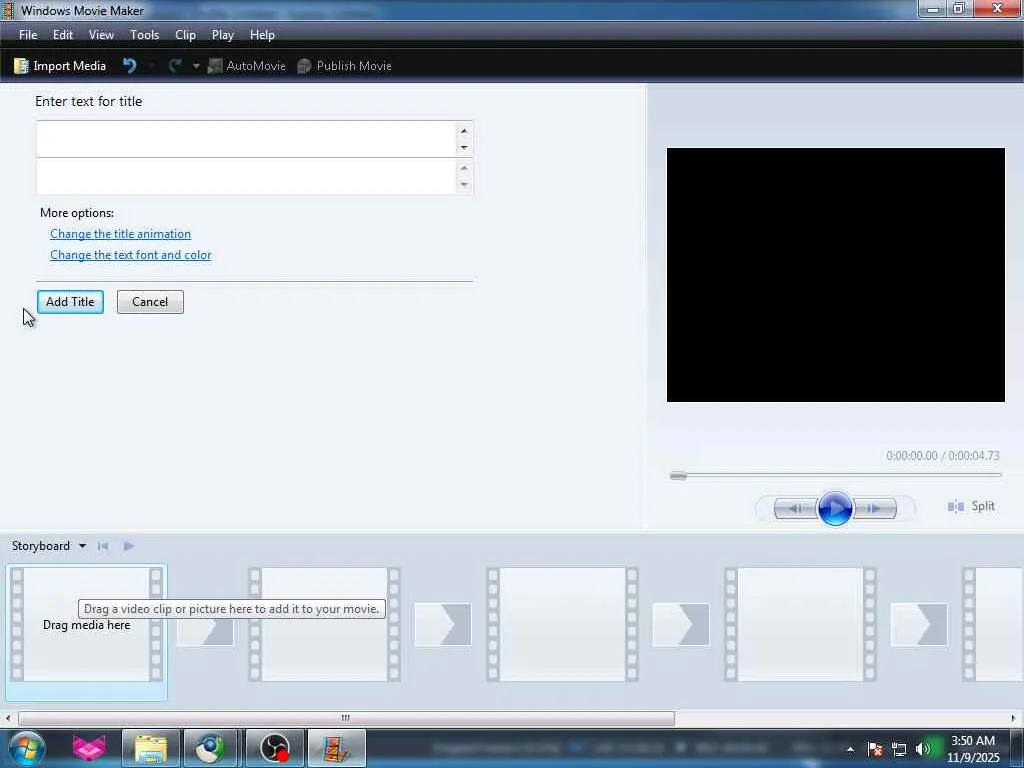Click transition cell between second and third clips

pos(443,624)
